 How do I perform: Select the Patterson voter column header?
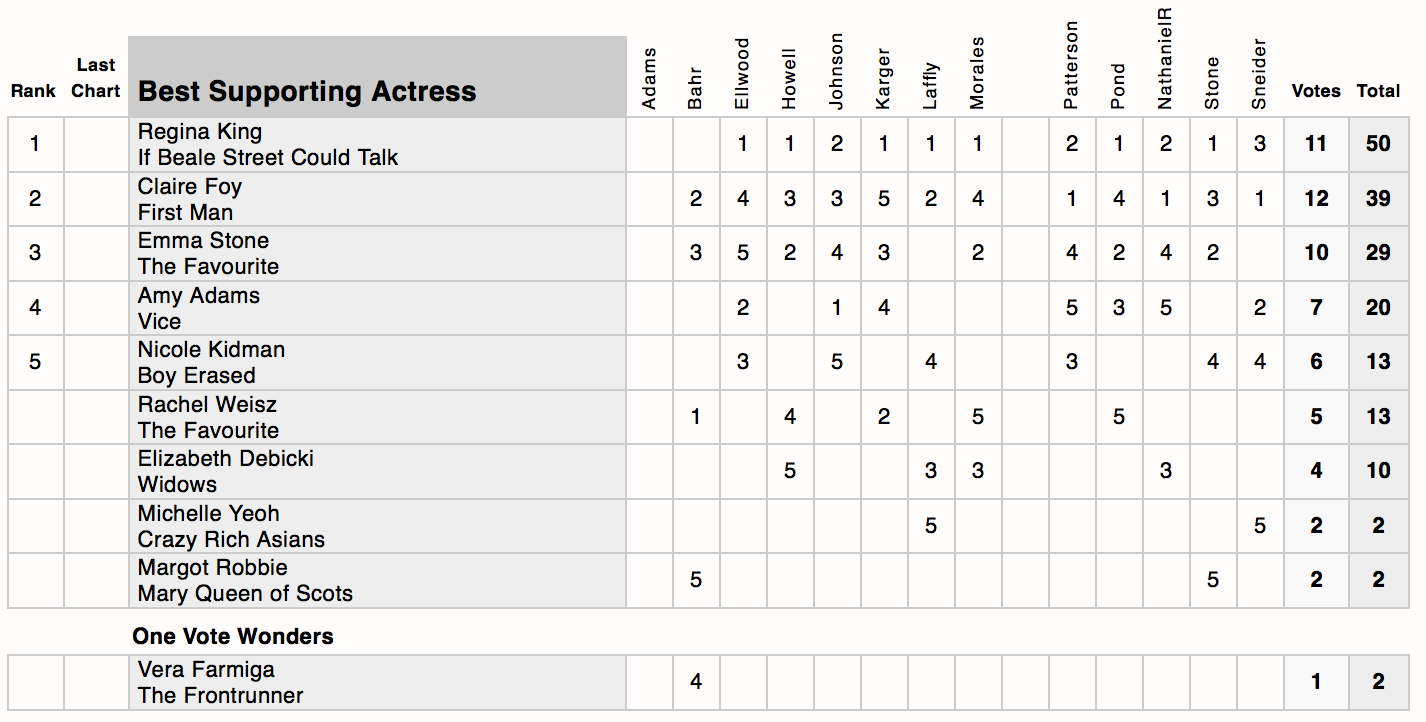tap(1071, 66)
